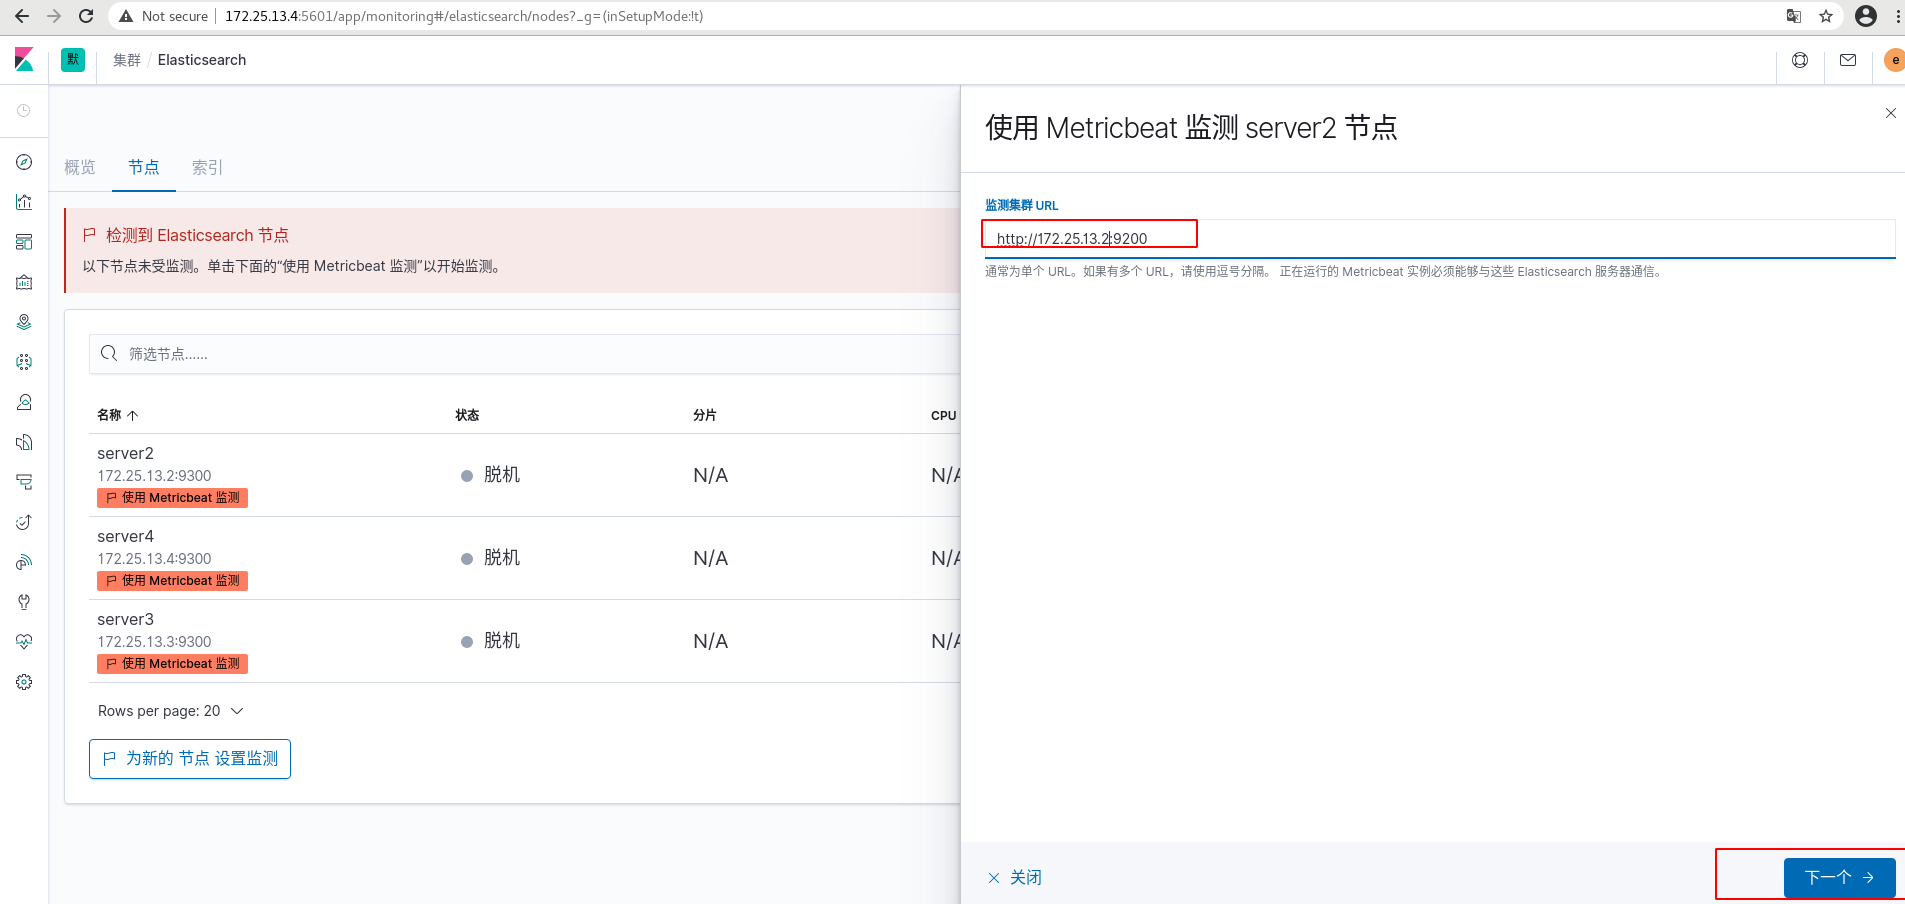Click the CPU column header
Viewport: 1905px width, 904px height.
coord(943,415)
